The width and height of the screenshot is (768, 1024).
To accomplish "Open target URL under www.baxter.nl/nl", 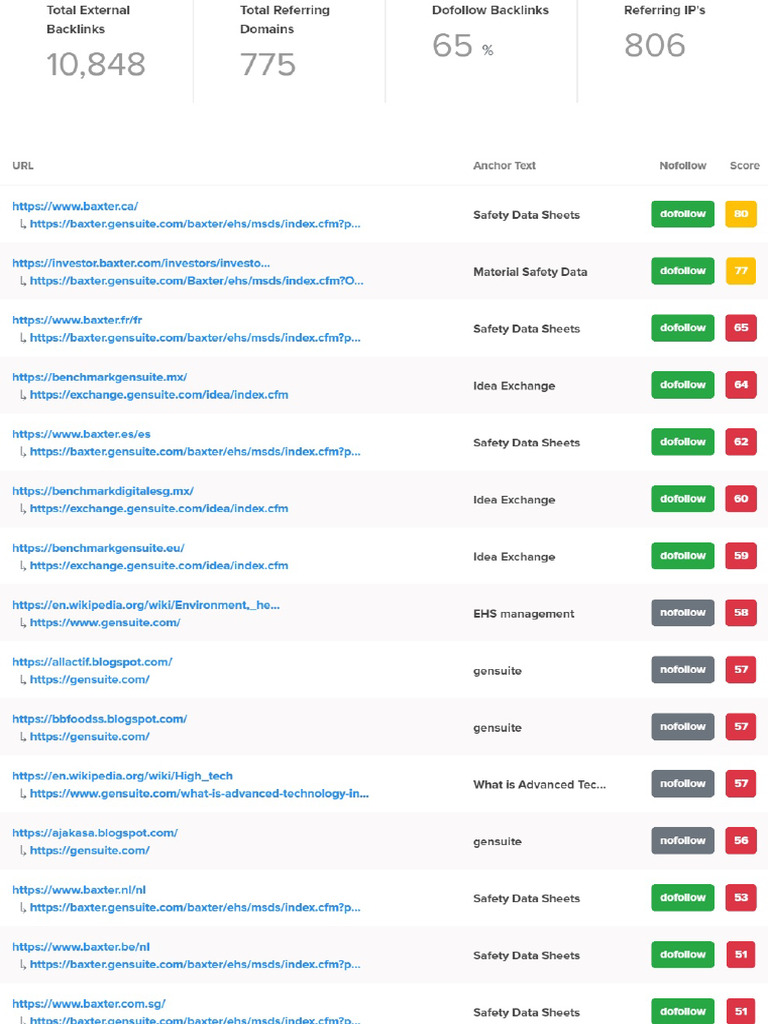I will point(195,907).
